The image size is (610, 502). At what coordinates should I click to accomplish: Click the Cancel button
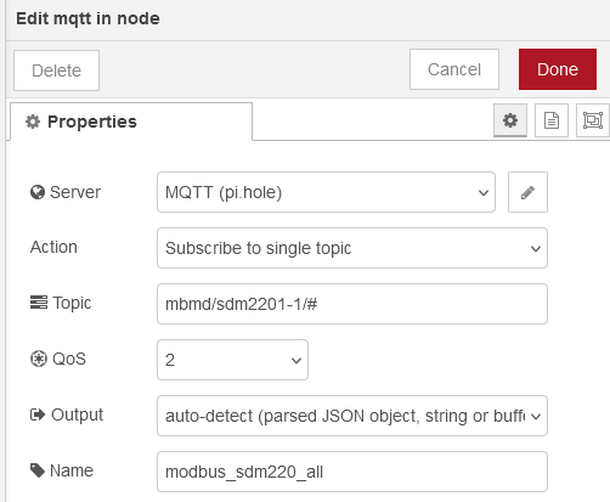pyautogui.click(x=454, y=70)
